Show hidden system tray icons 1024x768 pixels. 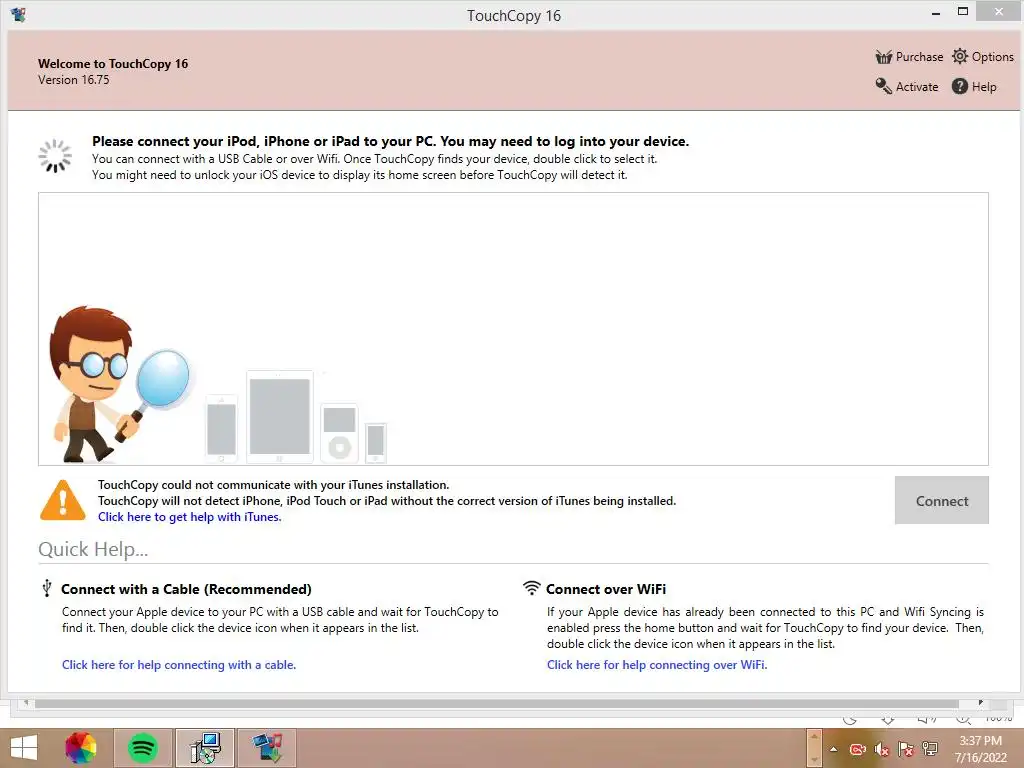click(x=833, y=749)
